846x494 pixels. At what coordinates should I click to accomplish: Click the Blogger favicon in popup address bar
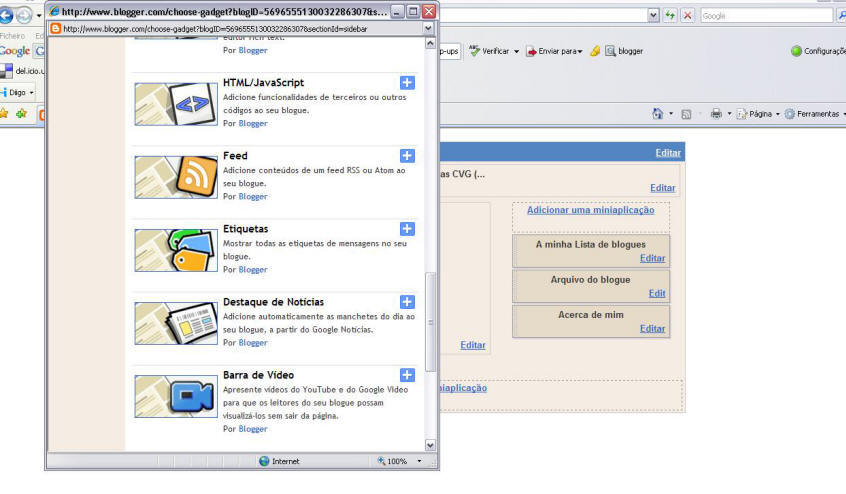[55, 29]
